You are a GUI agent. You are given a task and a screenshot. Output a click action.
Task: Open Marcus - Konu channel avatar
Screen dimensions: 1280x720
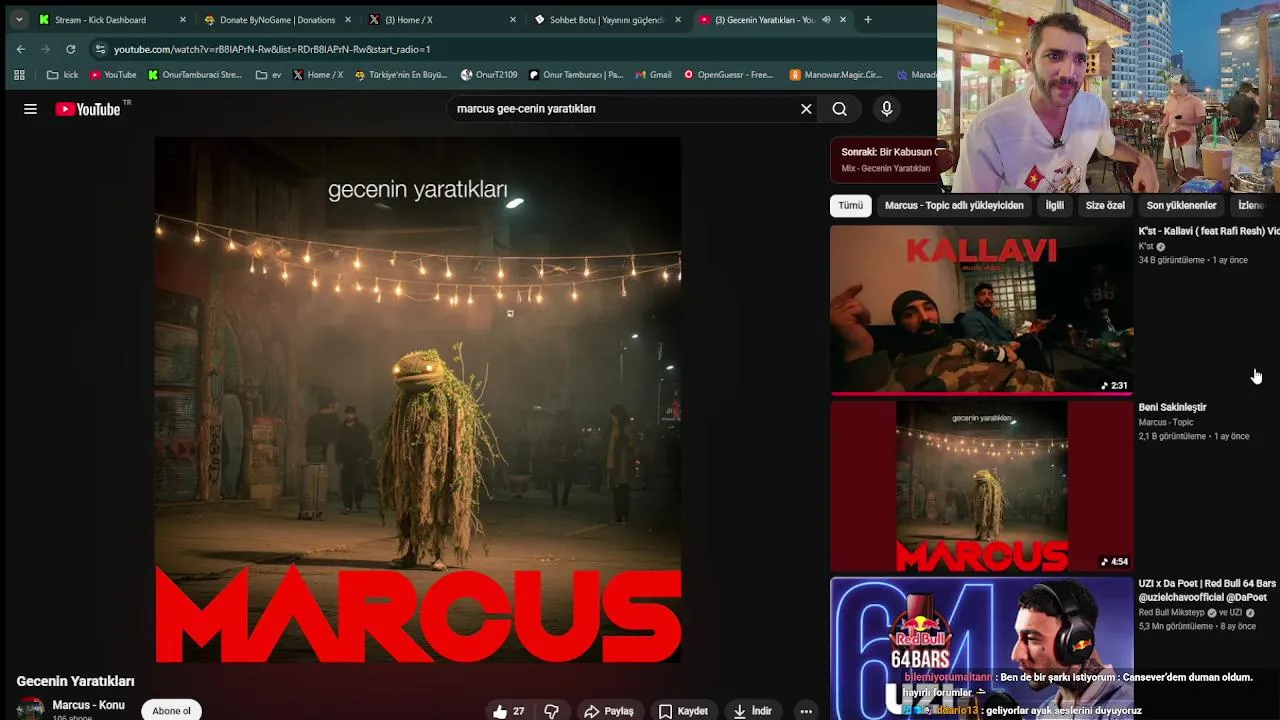[30, 709]
